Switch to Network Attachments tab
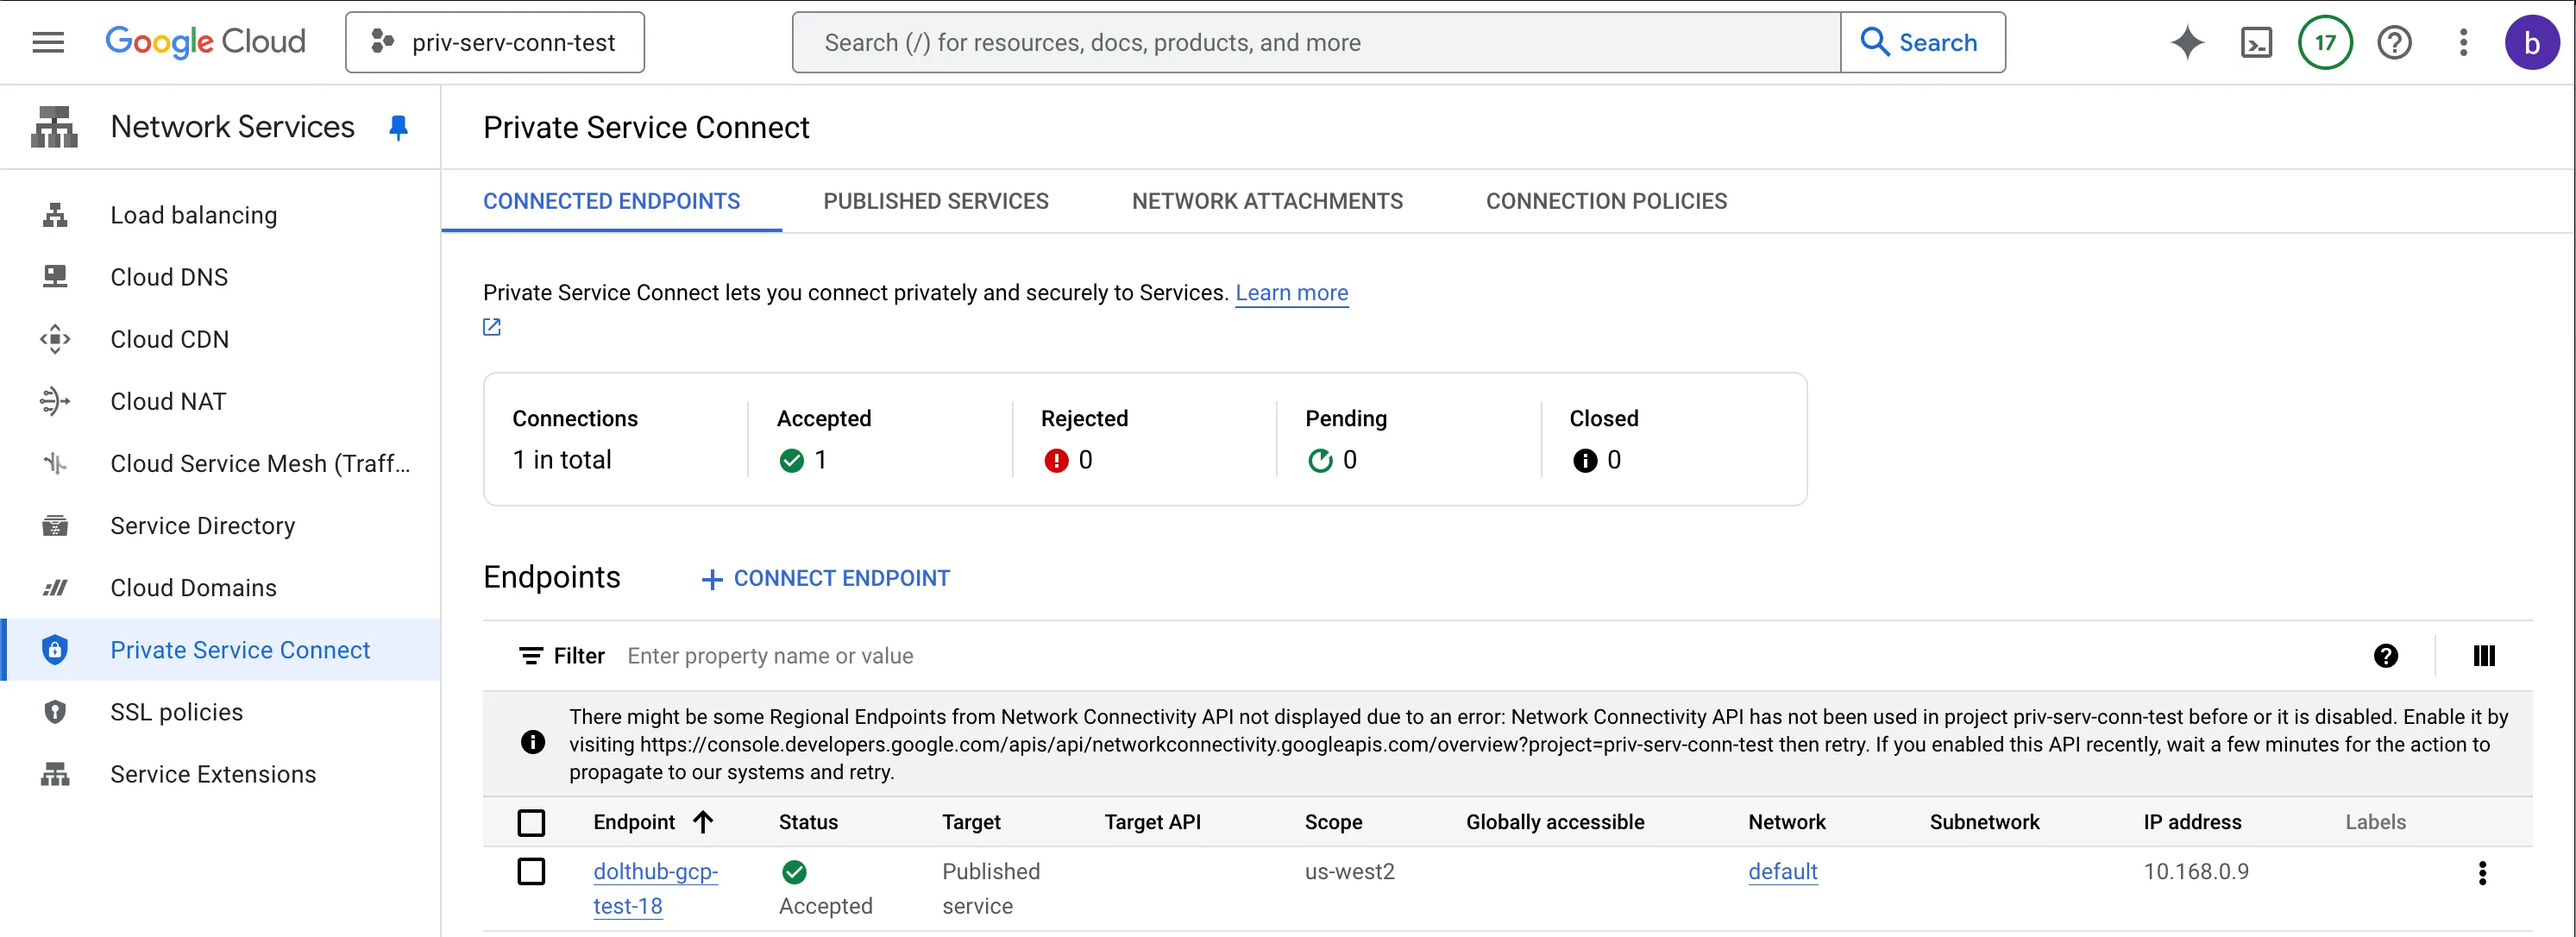2576x937 pixels. point(1266,201)
